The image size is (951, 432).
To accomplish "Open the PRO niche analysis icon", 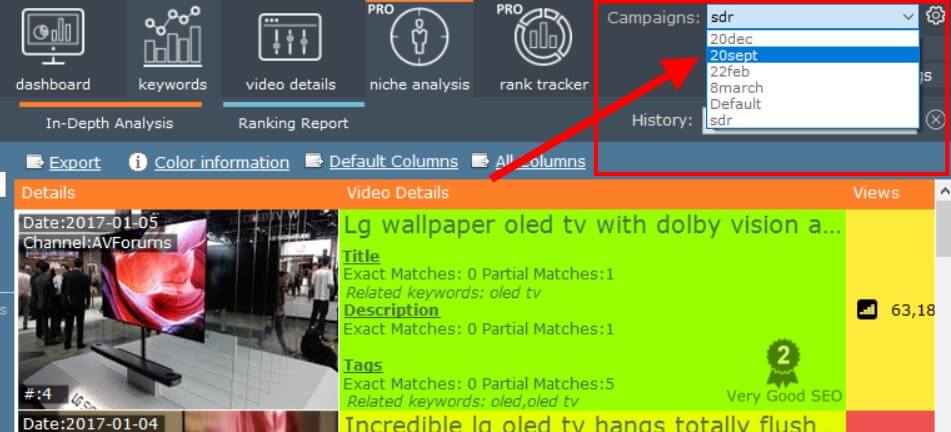I will 420,36.
